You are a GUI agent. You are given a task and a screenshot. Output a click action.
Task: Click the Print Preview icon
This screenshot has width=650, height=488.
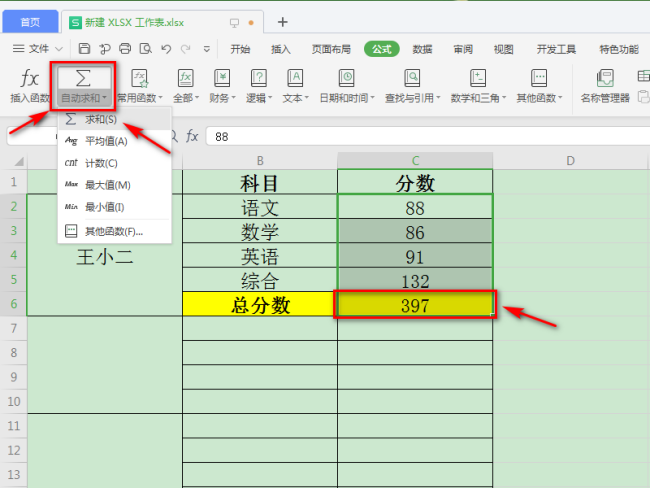pyautogui.click(x=146, y=49)
